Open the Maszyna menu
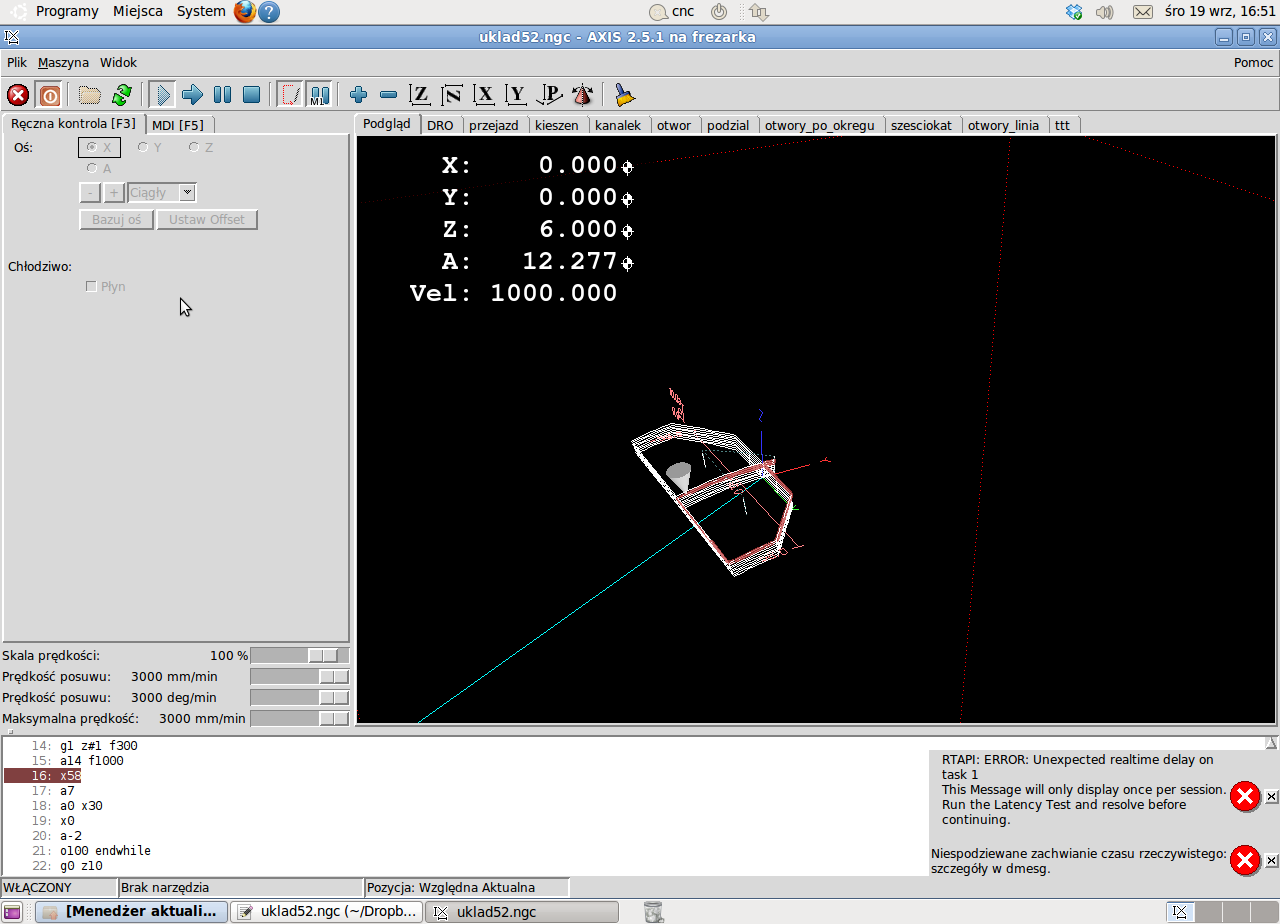The width and height of the screenshot is (1280, 924). [x=63, y=62]
